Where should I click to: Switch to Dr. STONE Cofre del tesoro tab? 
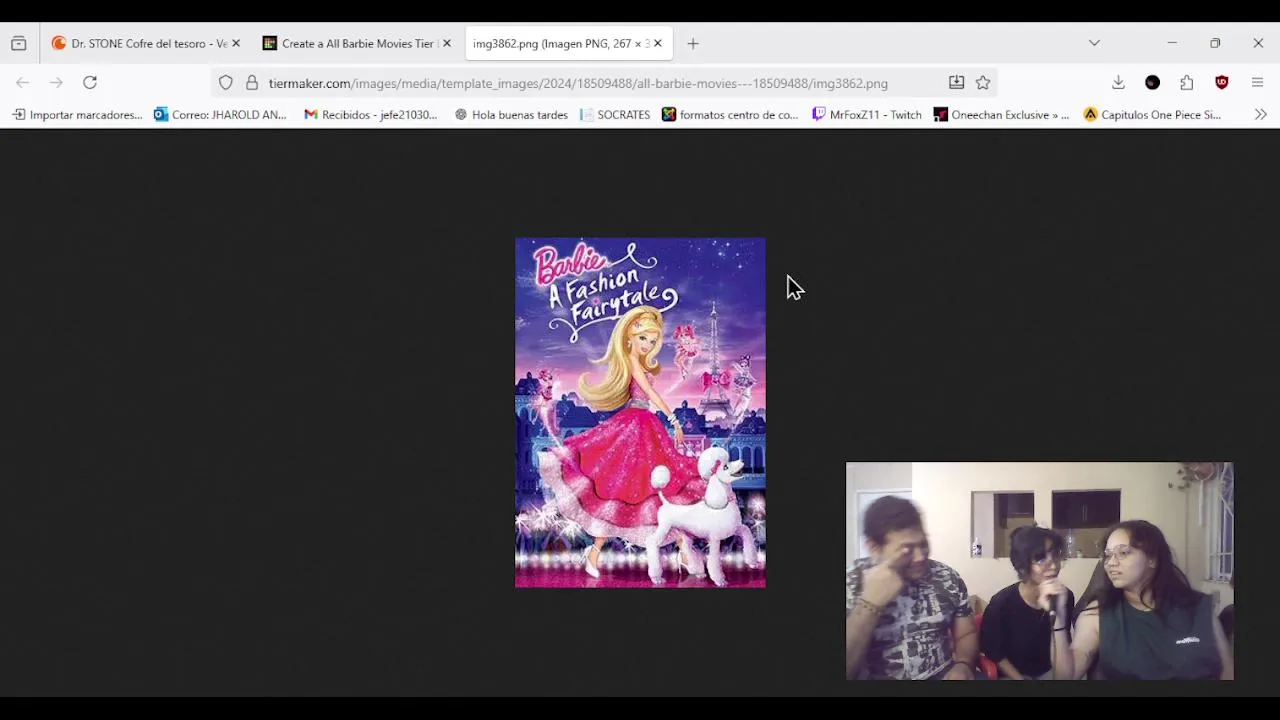(x=146, y=43)
